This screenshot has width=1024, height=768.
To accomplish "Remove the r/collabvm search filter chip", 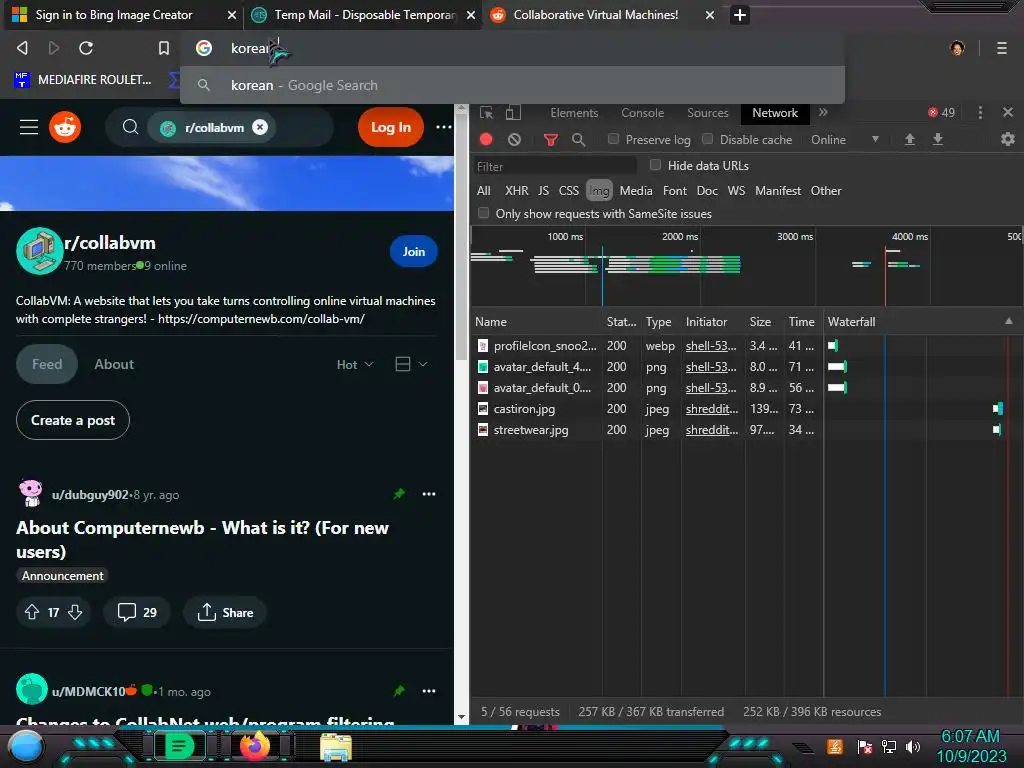I will point(260,127).
